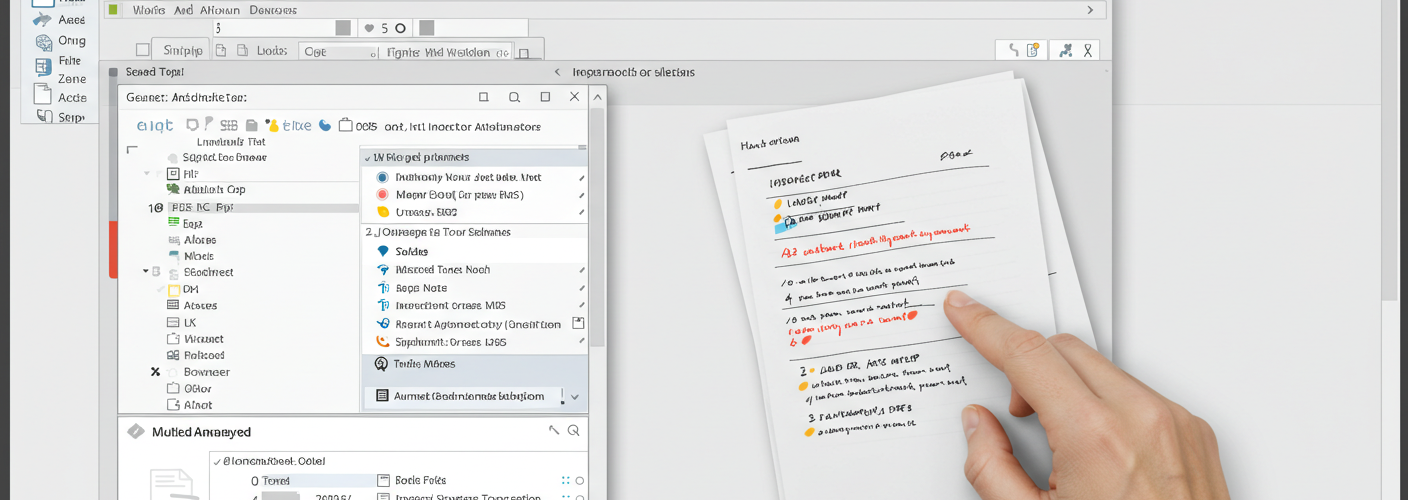Click the gray swatch after the input field

pyautogui.click(x=343, y=29)
